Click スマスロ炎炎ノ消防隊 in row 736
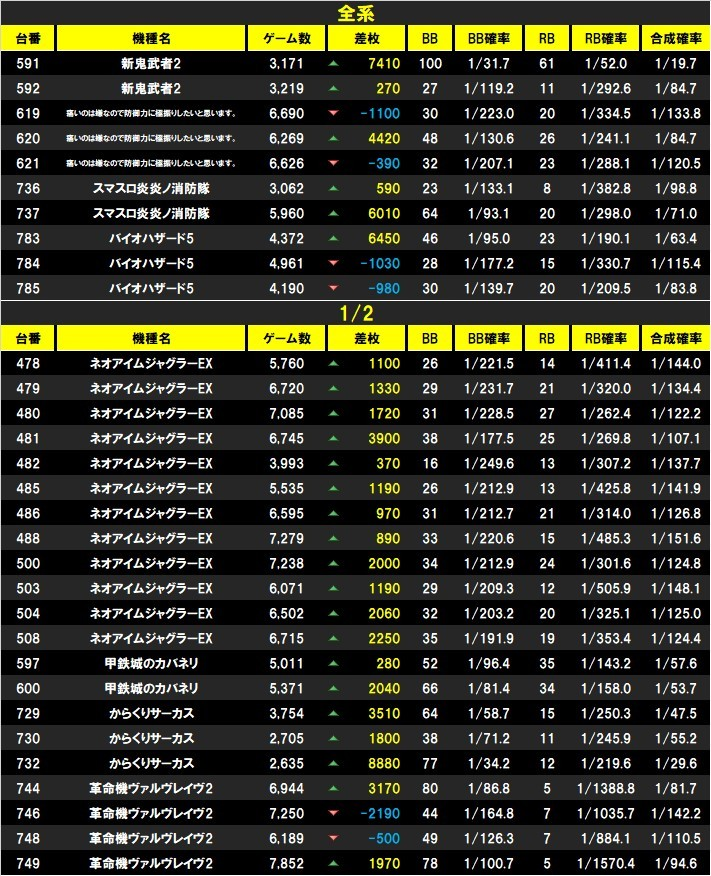Viewport: 711px width, 876px height. pyautogui.click(x=151, y=188)
